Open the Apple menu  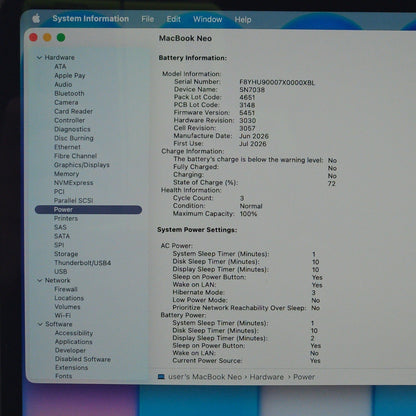tap(36, 18)
